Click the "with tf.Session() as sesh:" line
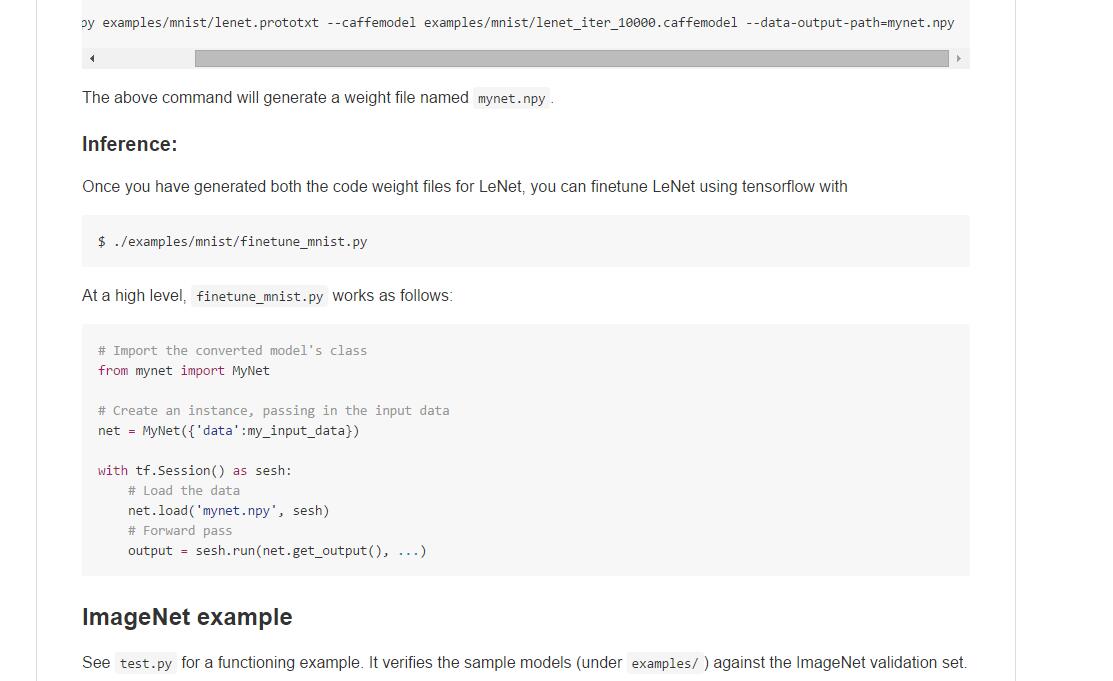The height and width of the screenshot is (681, 1113). click(195, 470)
